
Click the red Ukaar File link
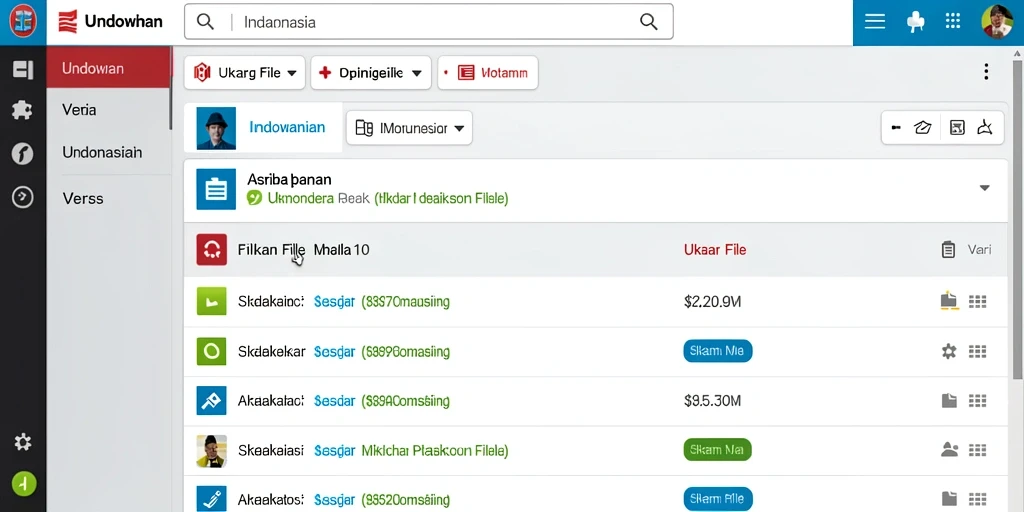(715, 249)
